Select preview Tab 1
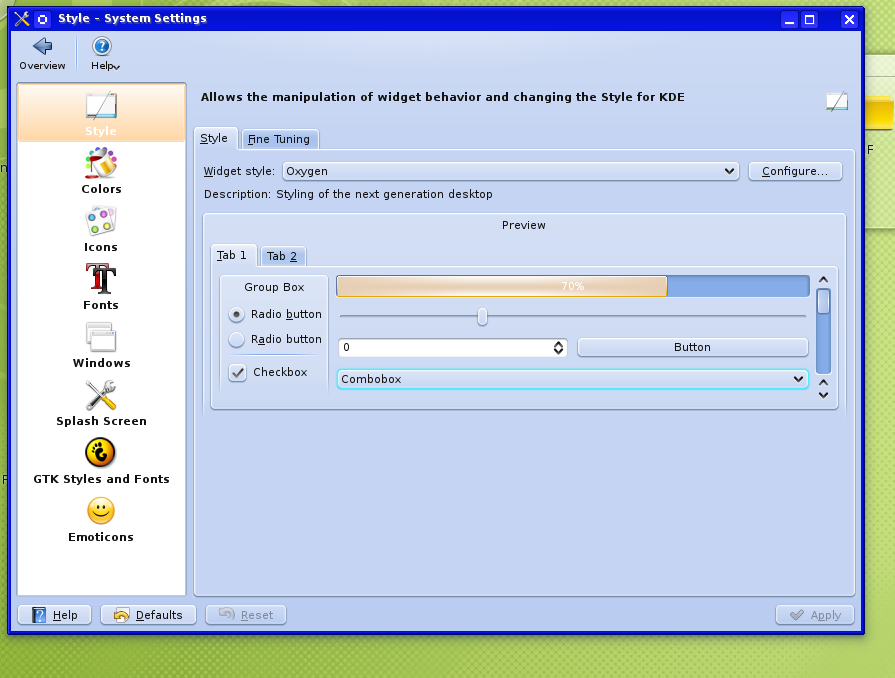 [232, 255]
